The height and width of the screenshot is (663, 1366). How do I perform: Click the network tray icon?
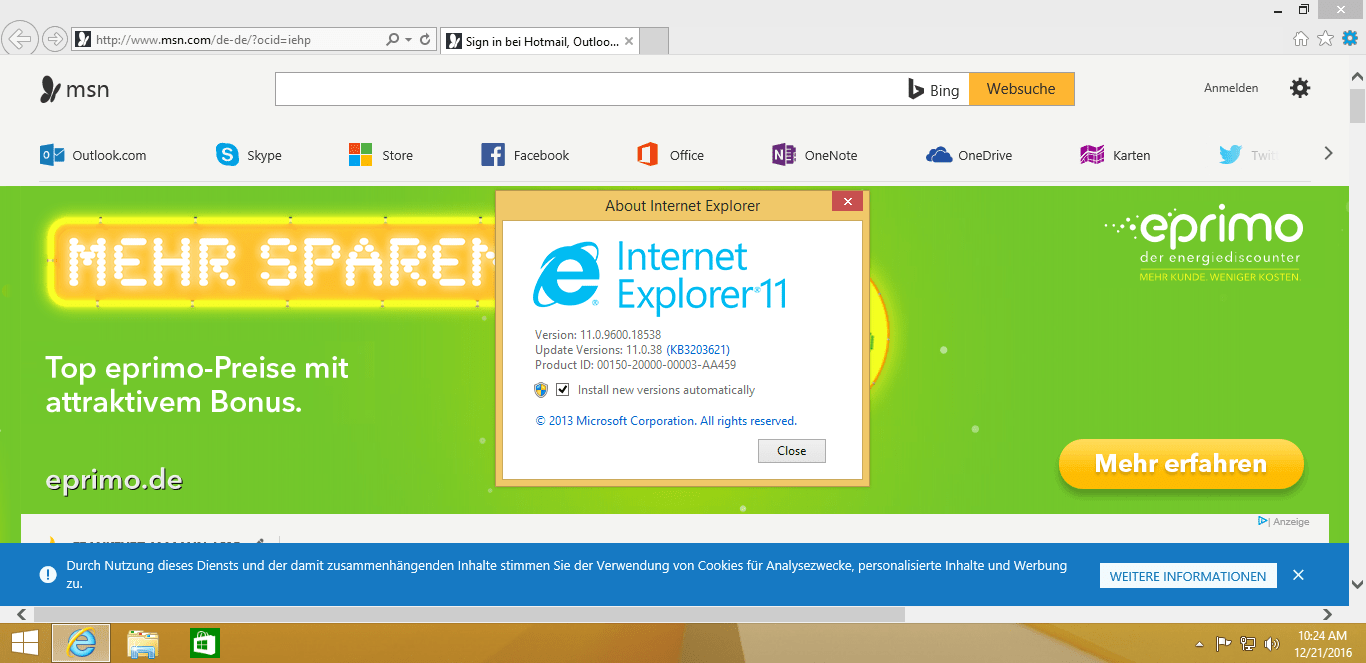1248,644
